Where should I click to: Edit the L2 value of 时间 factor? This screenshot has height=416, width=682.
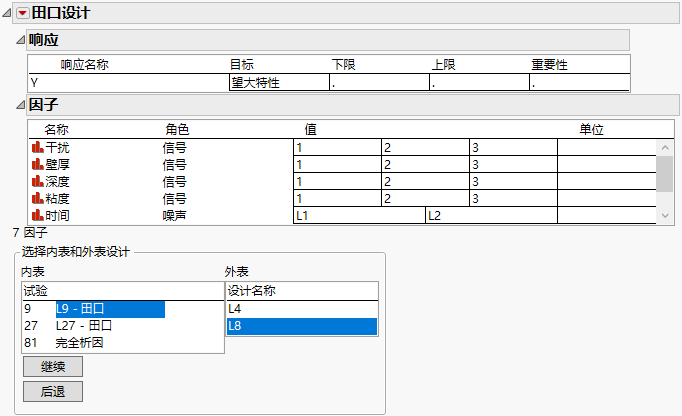coord(491,215)
